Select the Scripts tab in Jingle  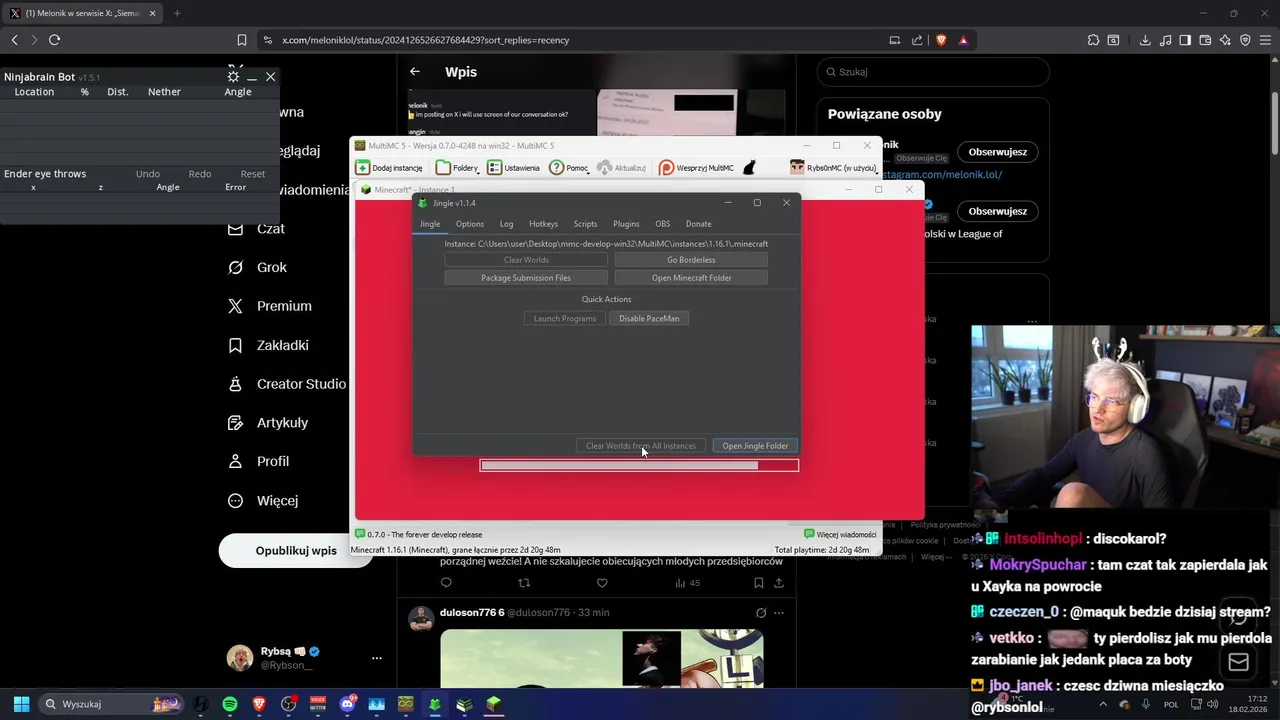coord(585,224)
